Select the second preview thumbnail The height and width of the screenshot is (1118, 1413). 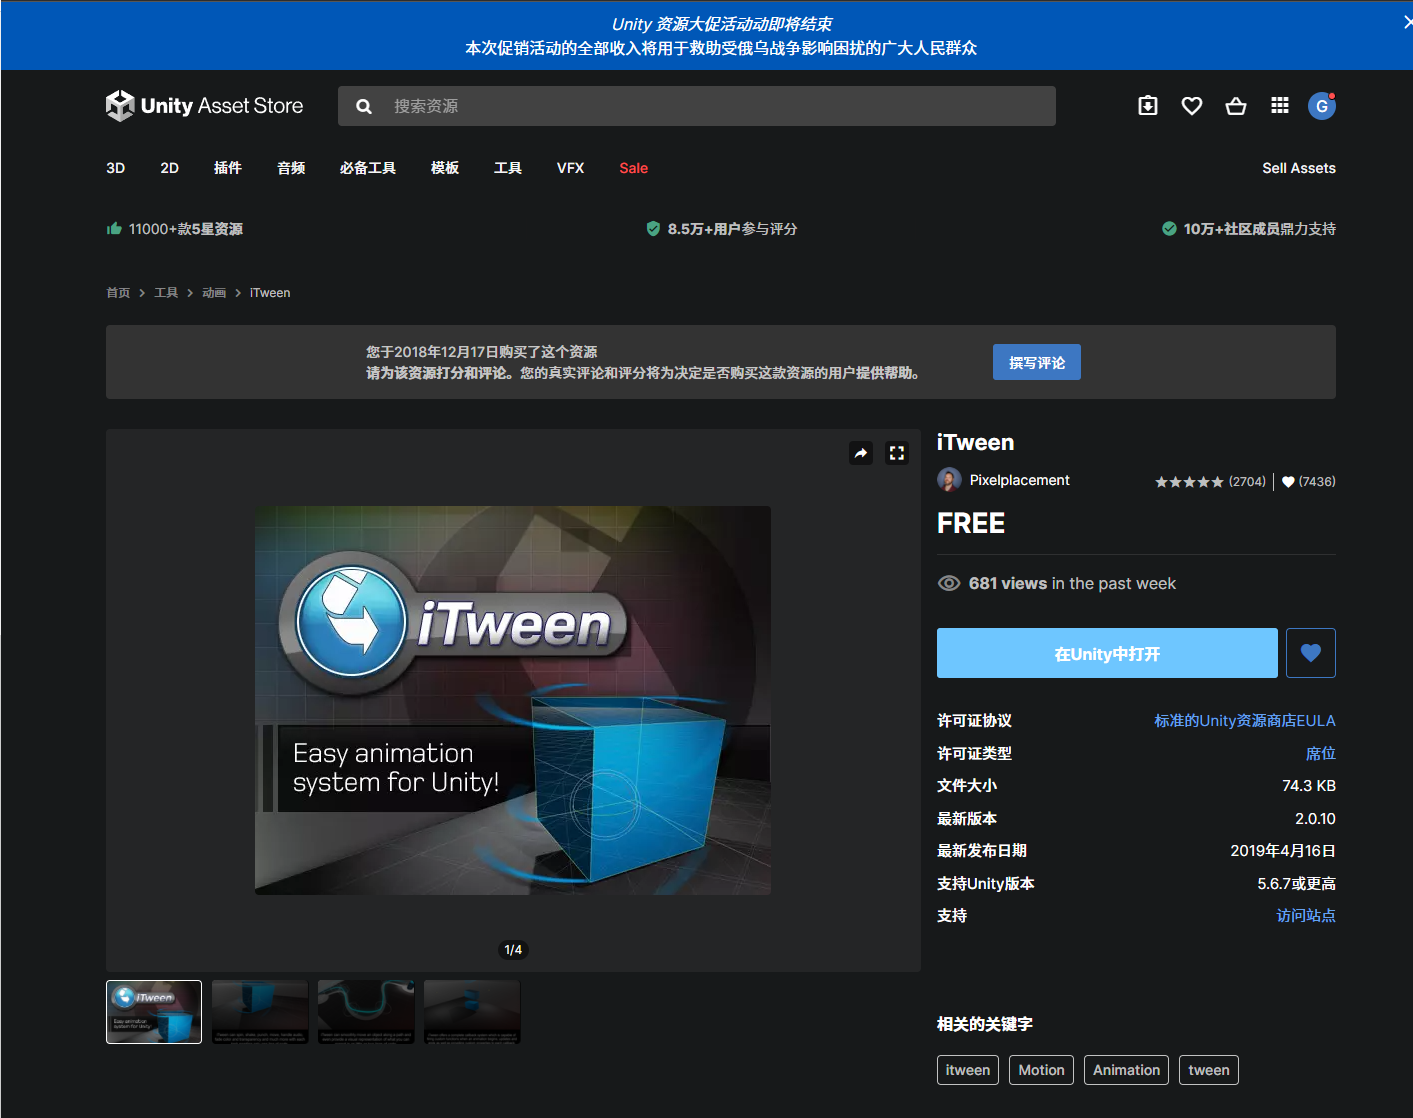click(x=259, y=1011)
